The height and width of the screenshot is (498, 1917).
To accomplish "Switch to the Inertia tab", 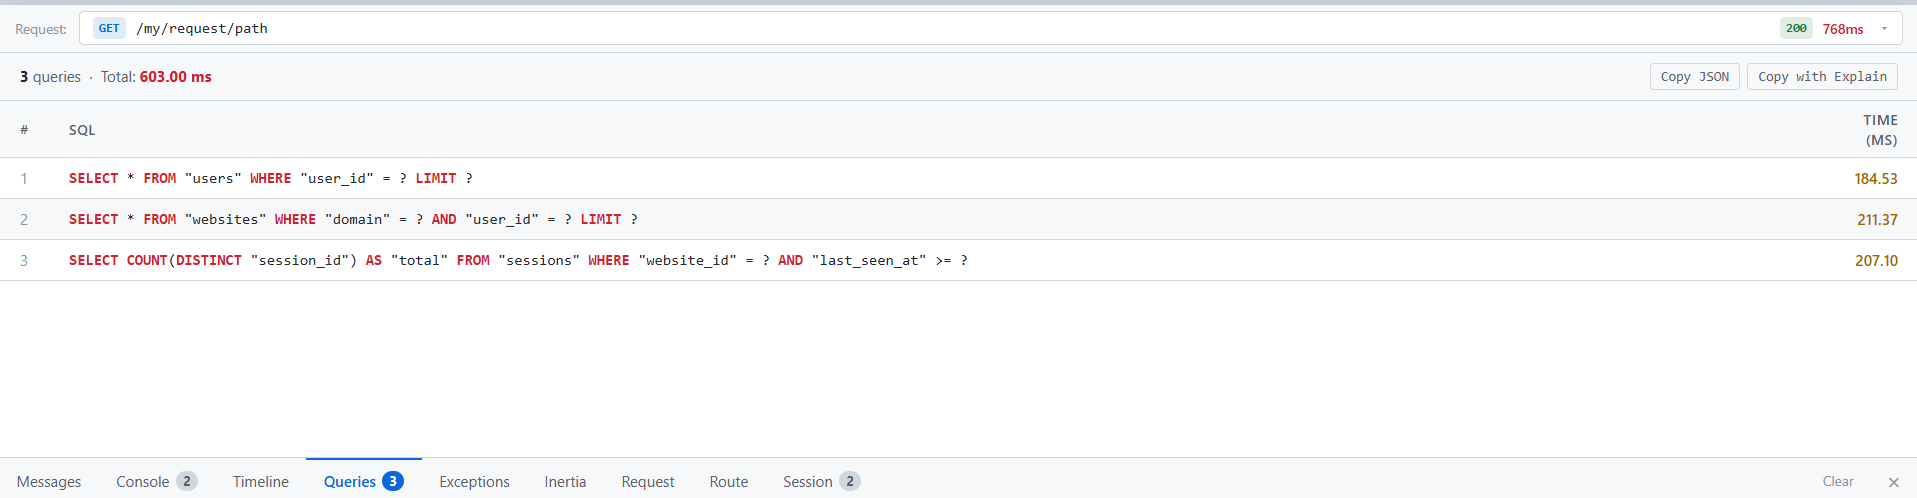I will tap(565, 482).
